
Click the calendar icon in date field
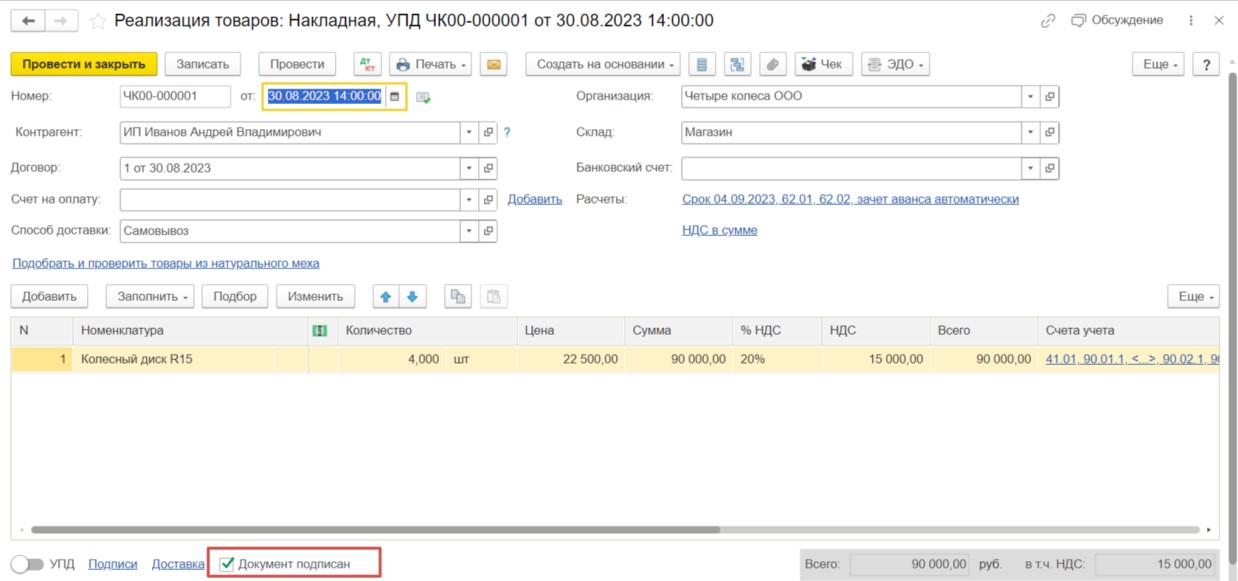pyautogui.click(x=395, y=97)
